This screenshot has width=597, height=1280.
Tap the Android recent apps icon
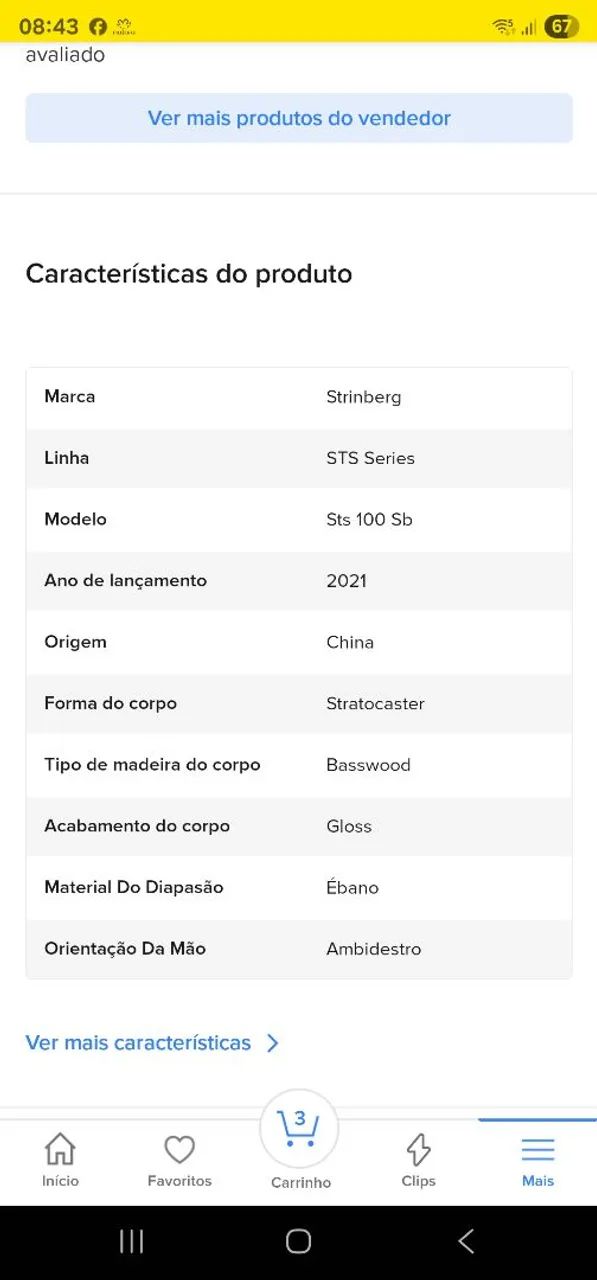click(x=131, y=1241)
